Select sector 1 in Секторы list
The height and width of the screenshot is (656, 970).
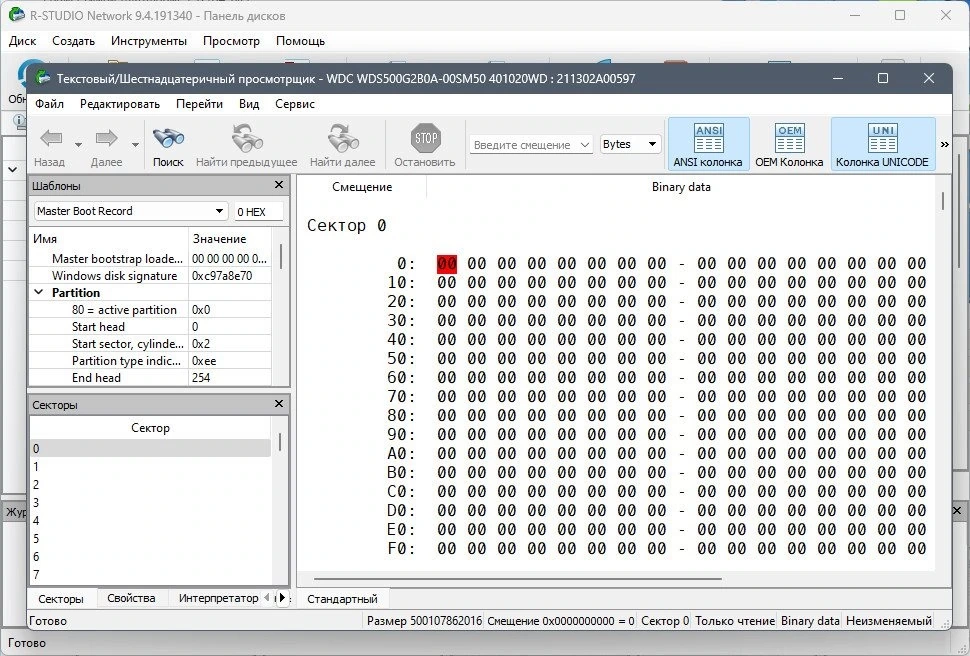click(150, 467)
